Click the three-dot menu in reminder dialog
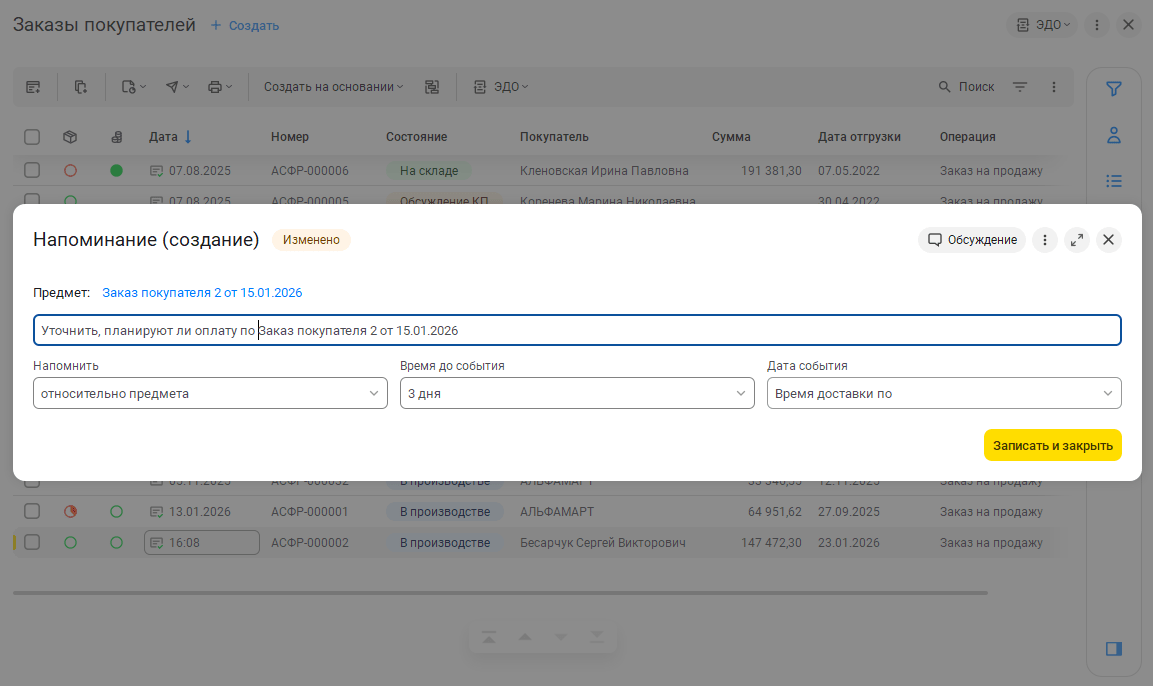 coord(1044,240)
